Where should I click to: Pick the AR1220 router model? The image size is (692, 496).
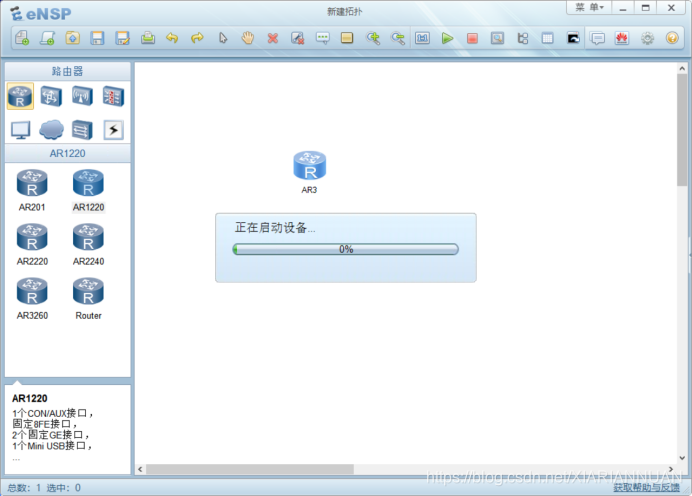pos(88,190)
